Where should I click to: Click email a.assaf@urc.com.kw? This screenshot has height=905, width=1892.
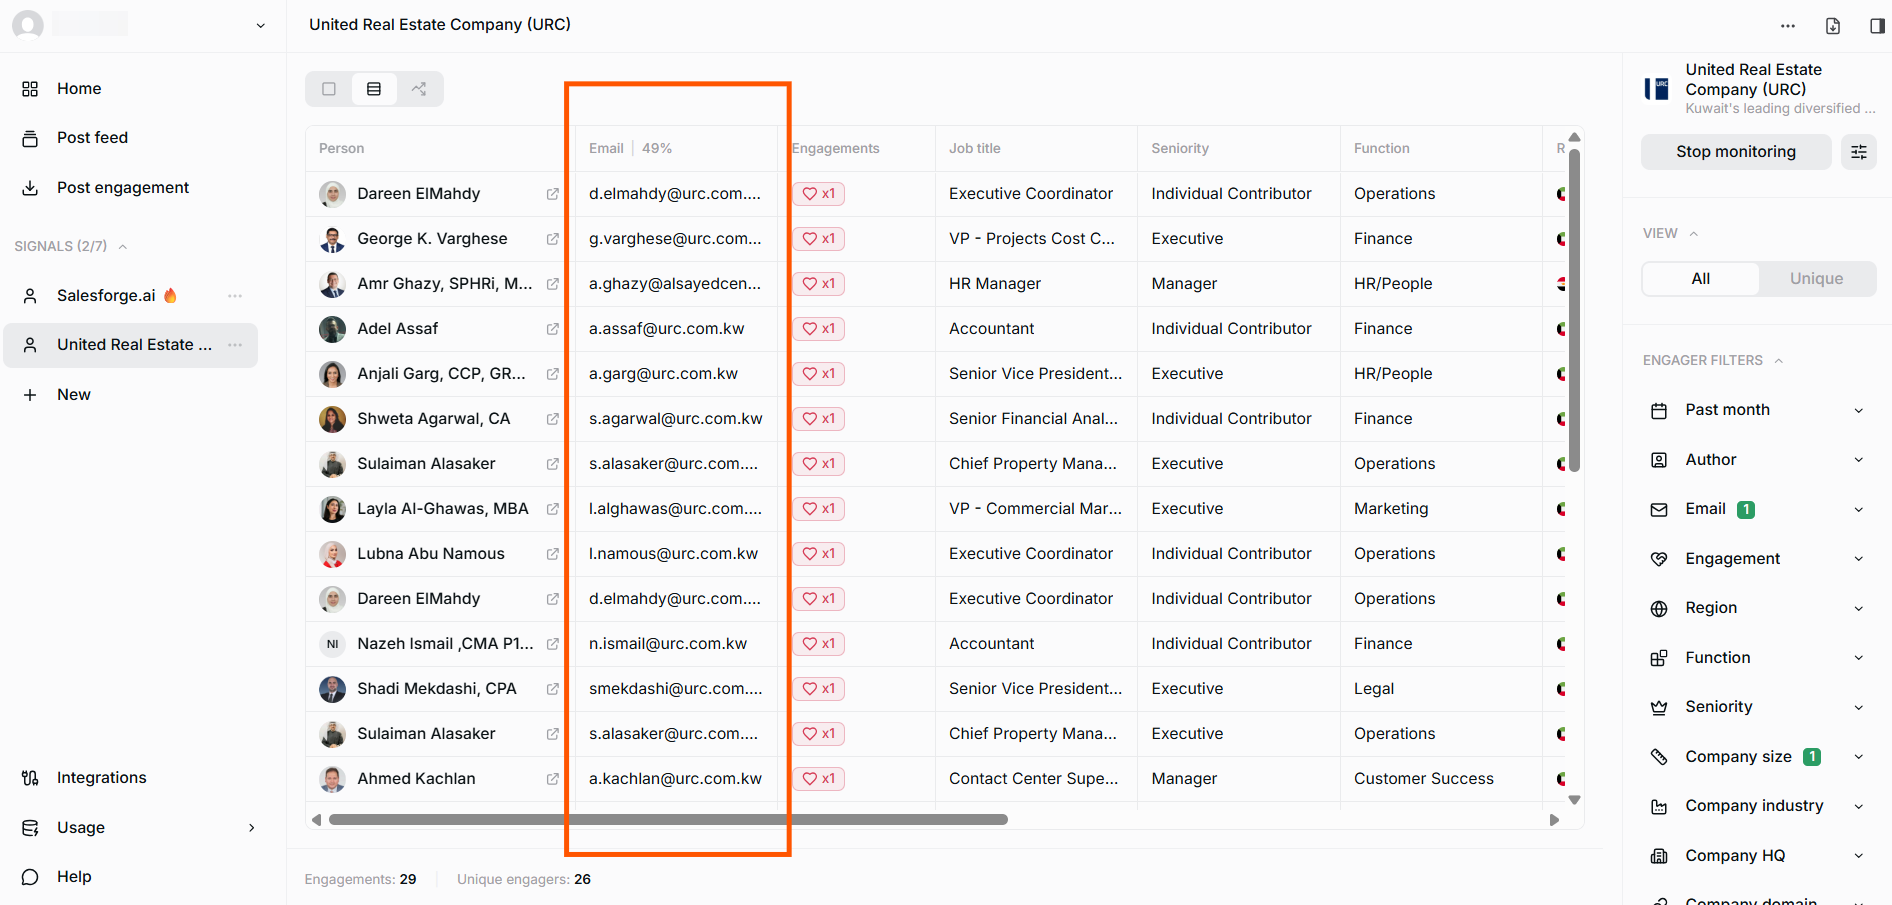[666, 329]
